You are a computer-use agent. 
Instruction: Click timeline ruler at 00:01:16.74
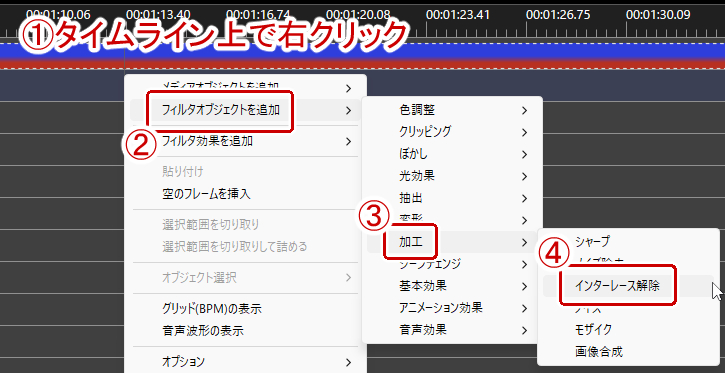click(x=258, y=14)
